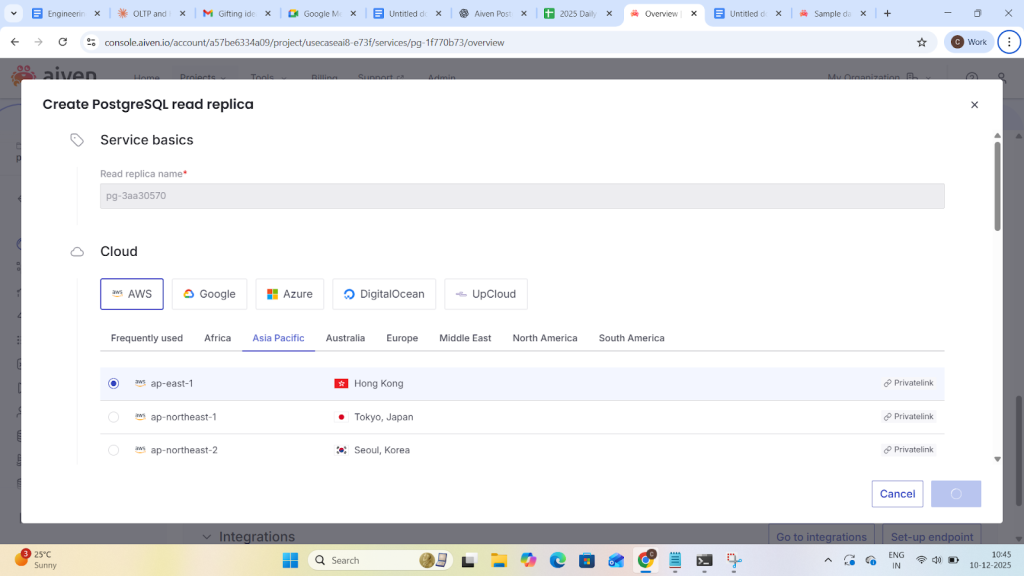The image size is (1024, 576).
Task: Switch to Frequently used regions tab
Action: pyautogui.click(x=146, y=338)
